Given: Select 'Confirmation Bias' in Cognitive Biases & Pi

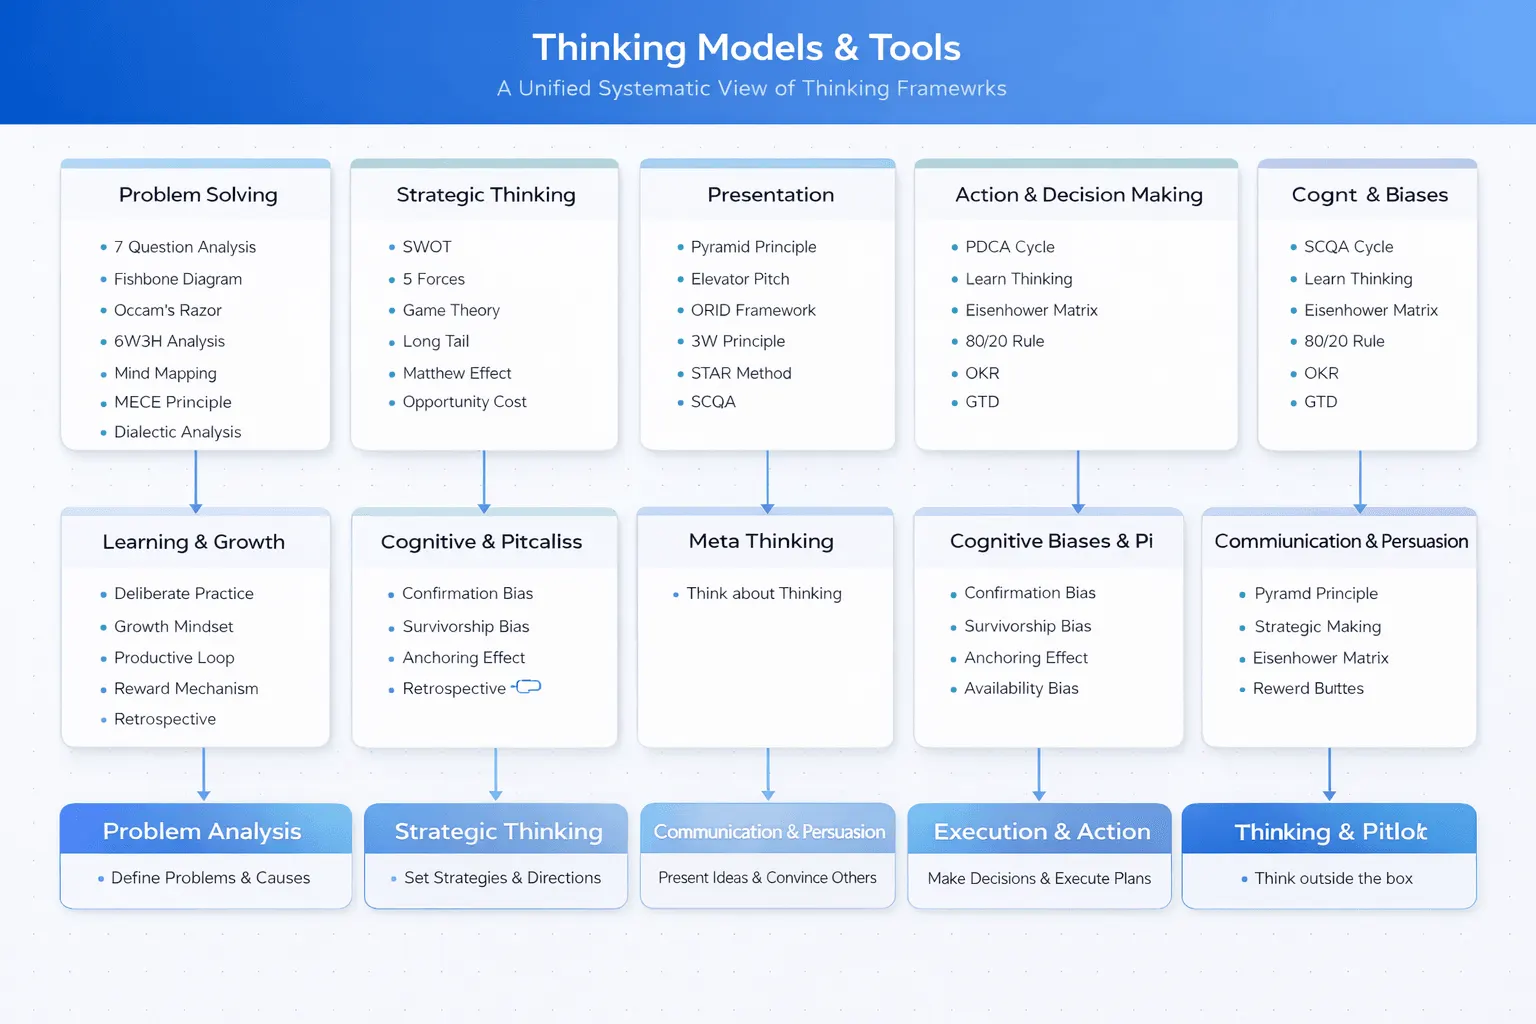Looking at the screenshot, I should (1030, 593).
